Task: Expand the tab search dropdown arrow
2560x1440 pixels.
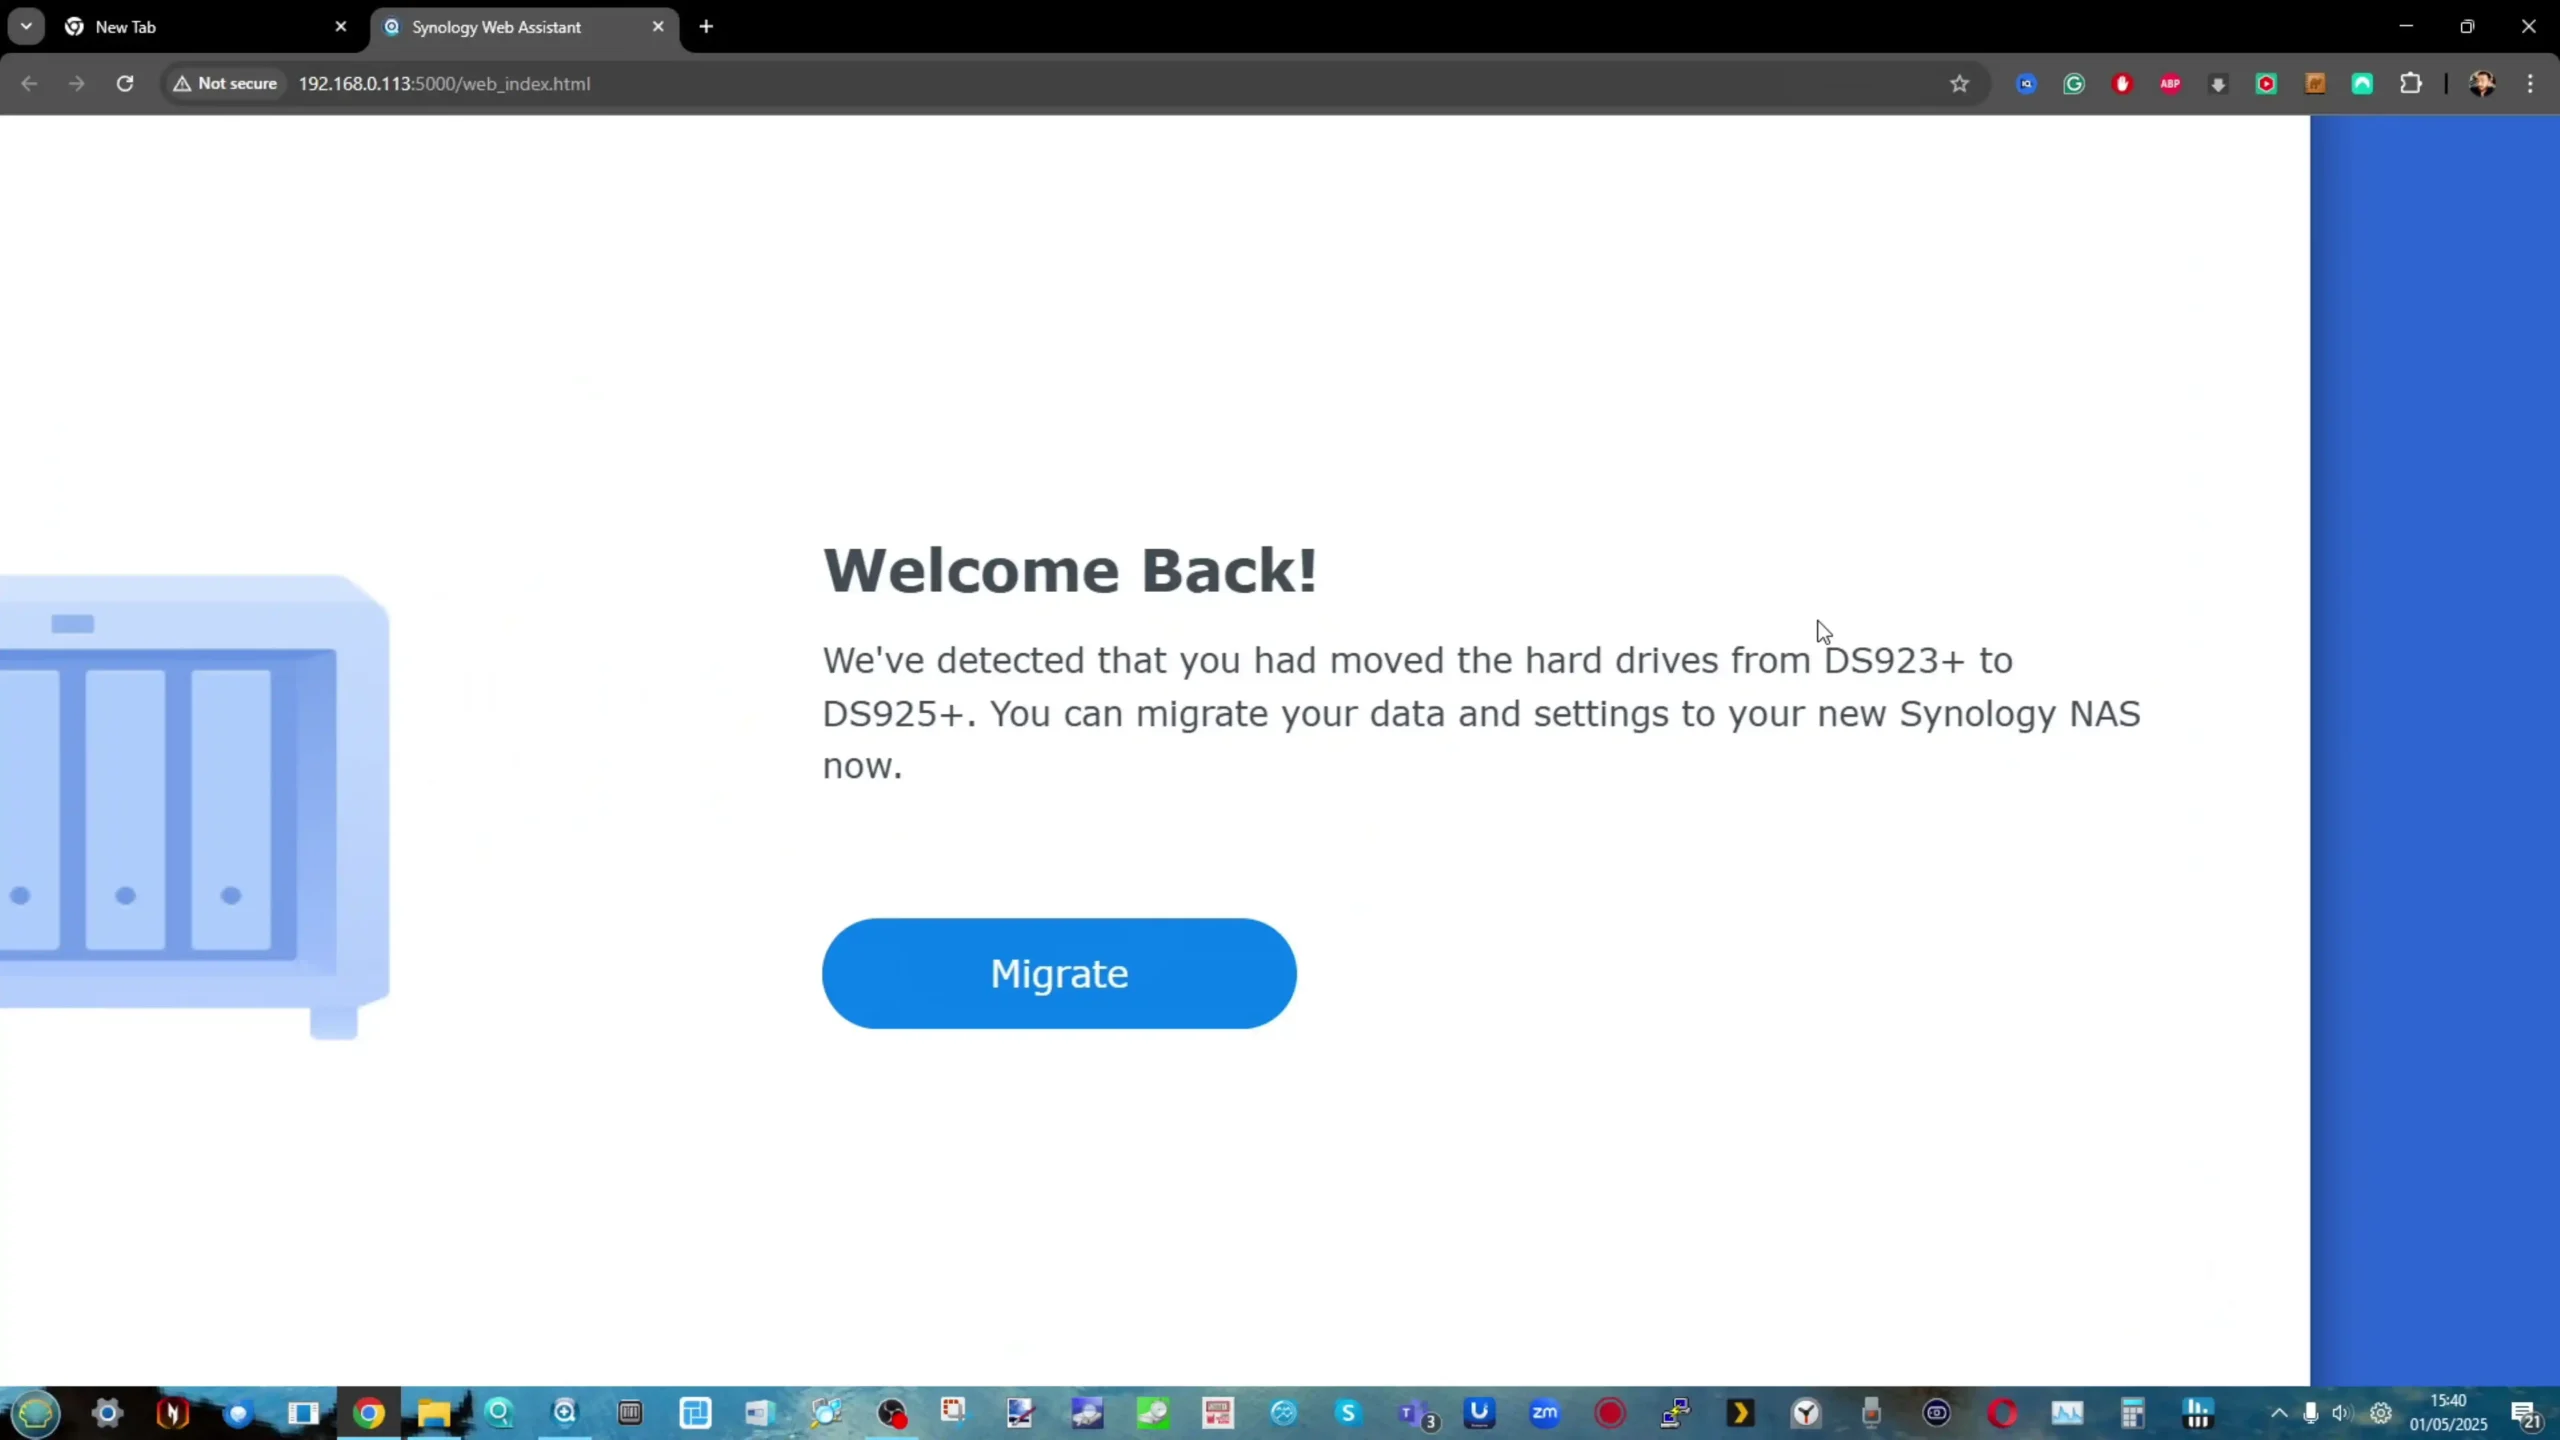Action: coord(26,27)
